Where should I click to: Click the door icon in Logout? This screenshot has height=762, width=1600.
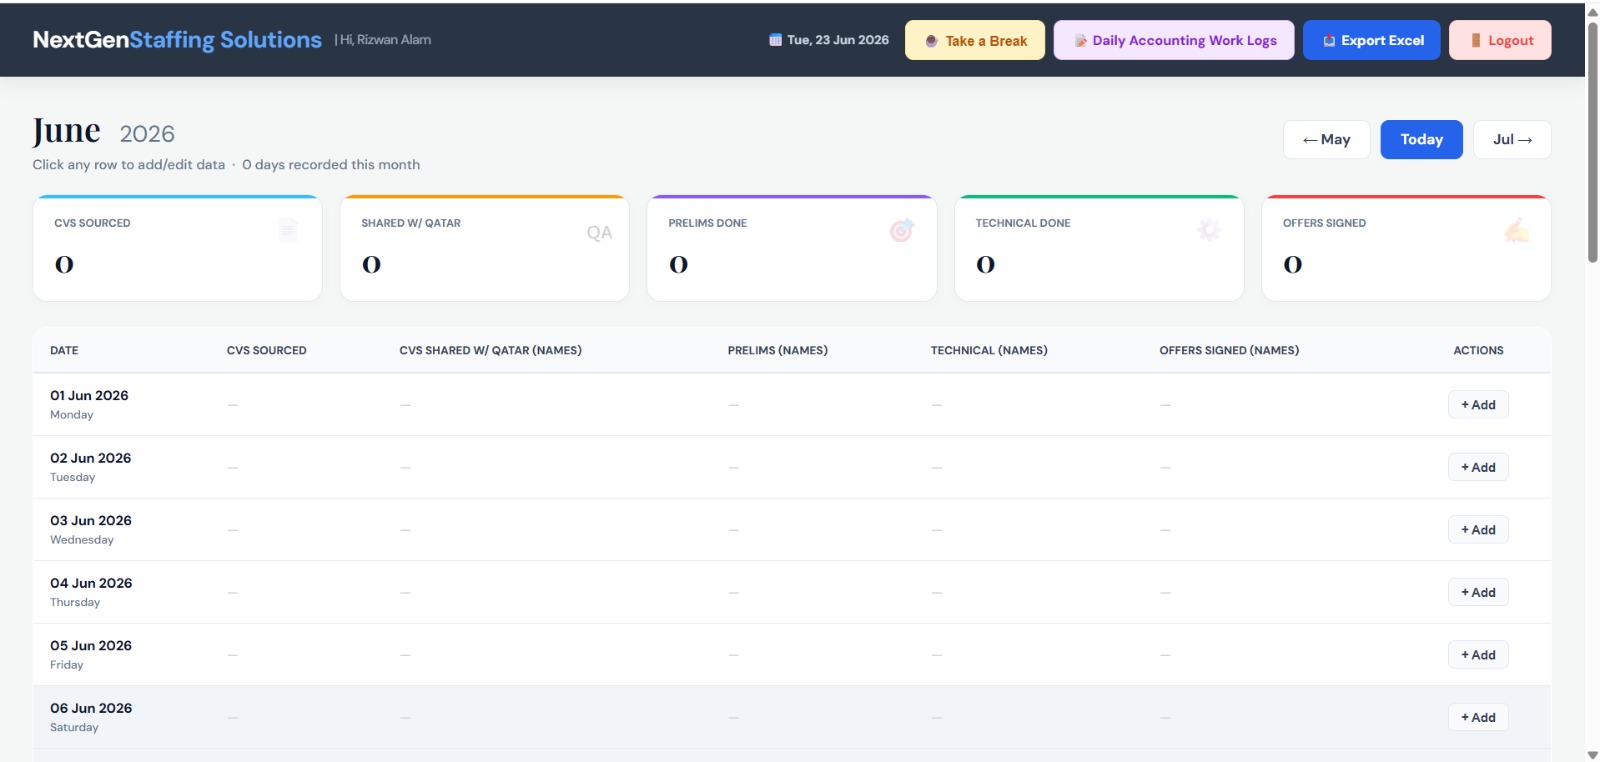click(x=1476, y=41)
